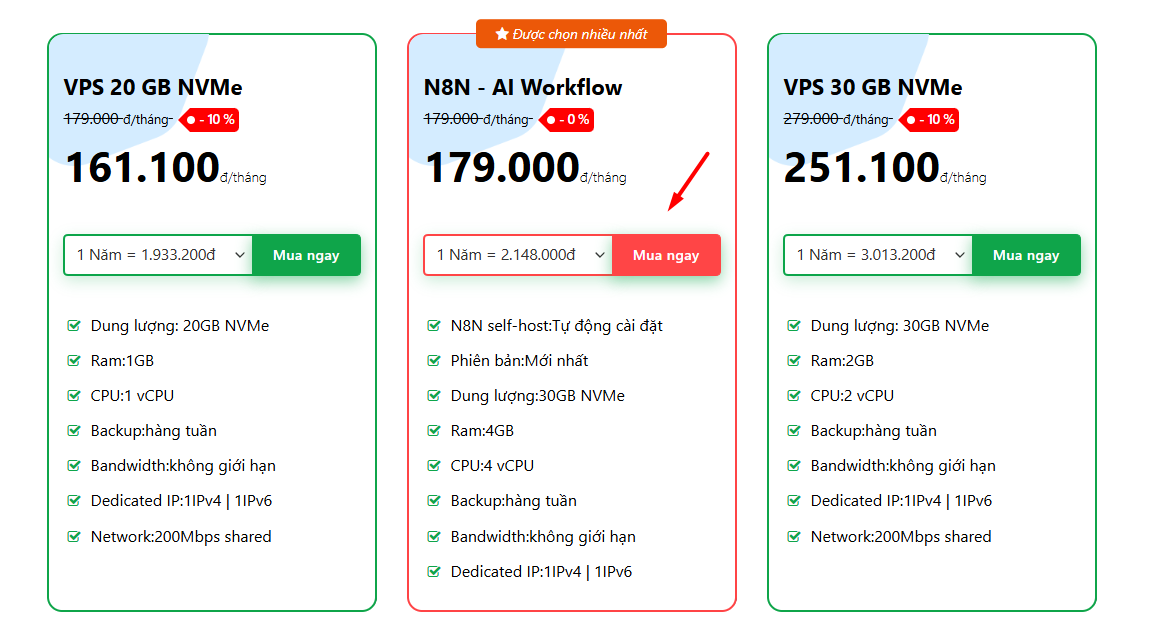Viewport: 1151px width, 637px height.
Task: Click the N8N - AI Workflow plan title
Action: [524, 87]
